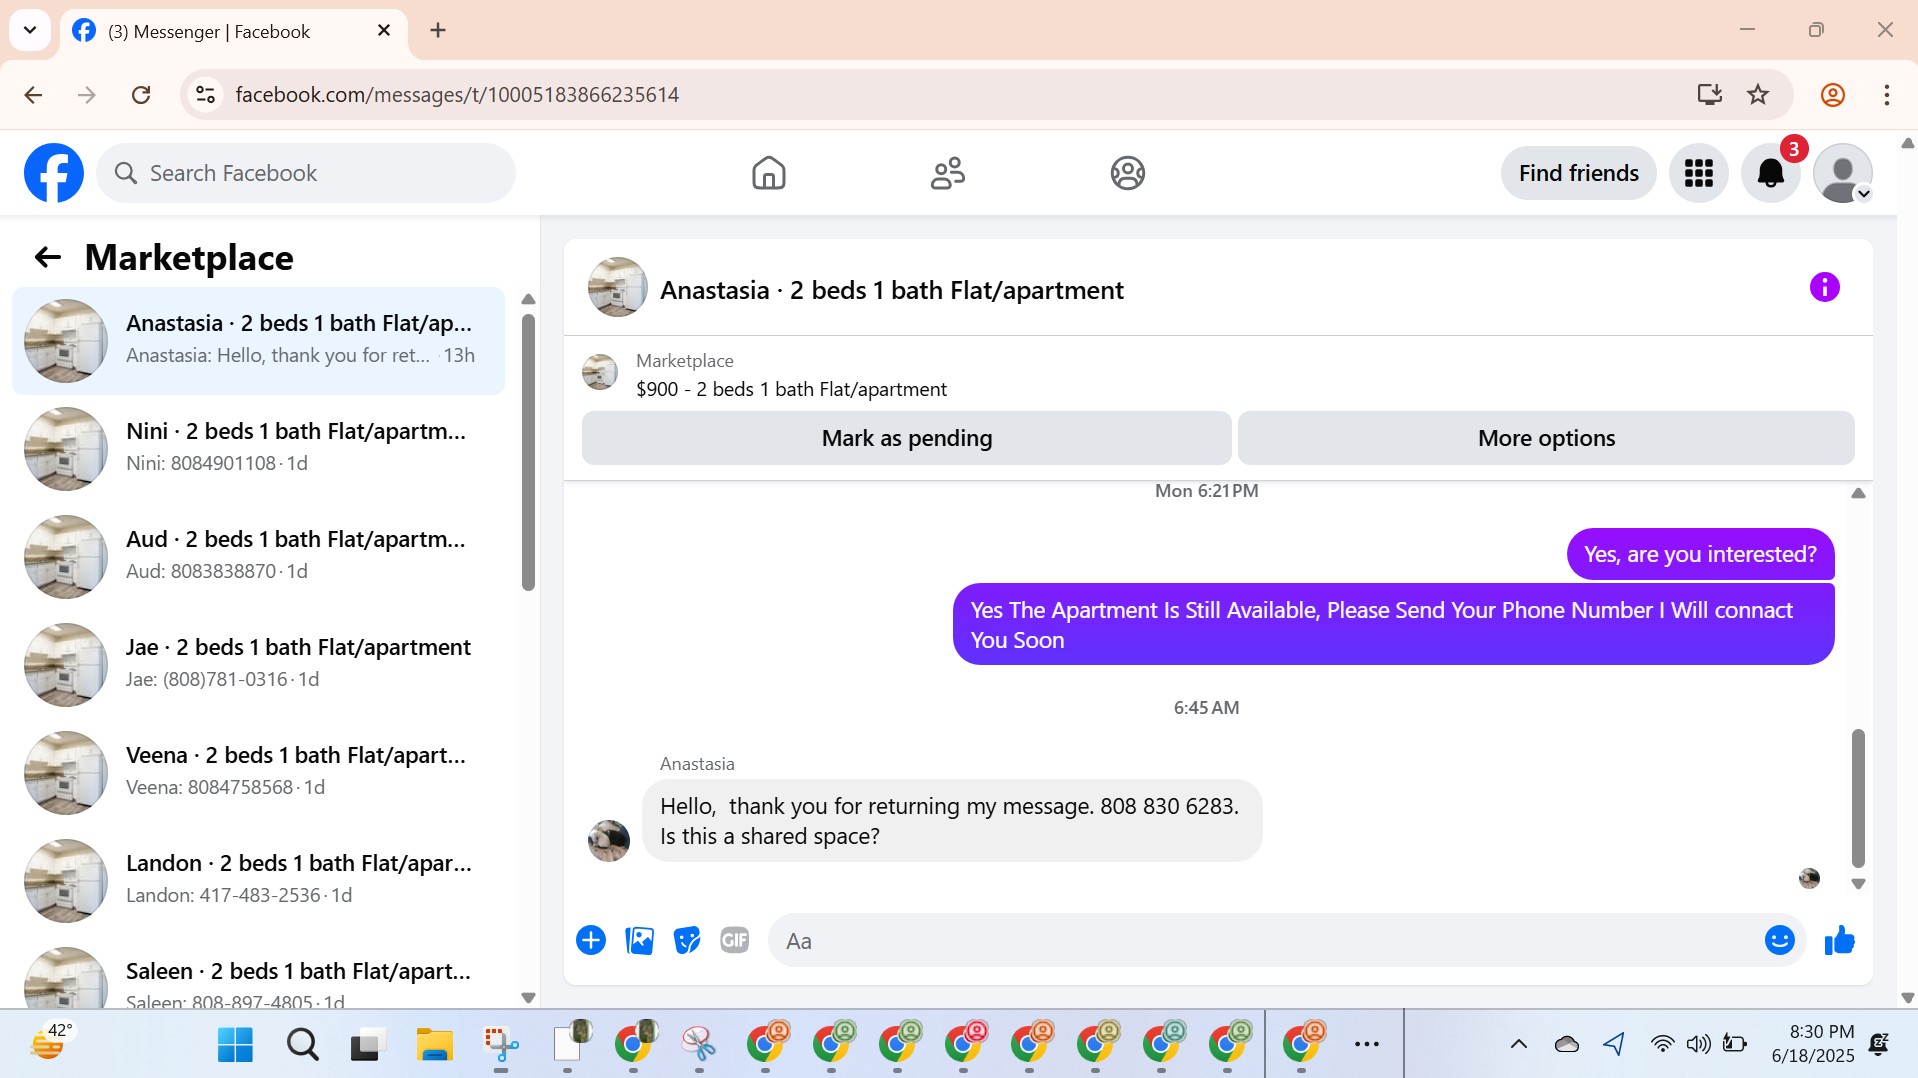Attach a photo with the image icon
Screen dimensions: 1918x1078
(x=639, y=941)
